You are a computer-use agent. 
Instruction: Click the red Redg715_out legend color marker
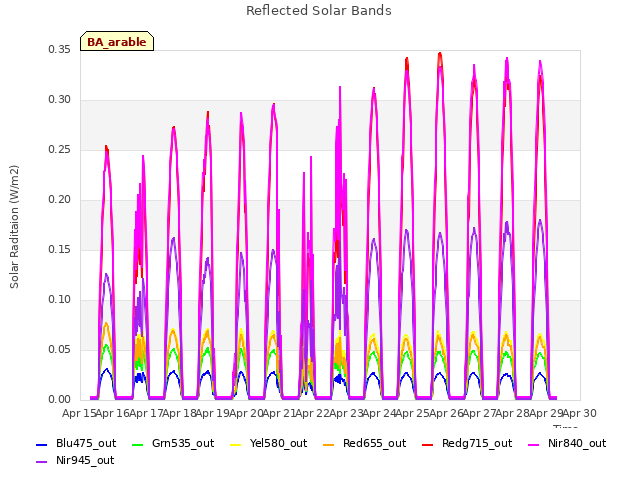428,445
